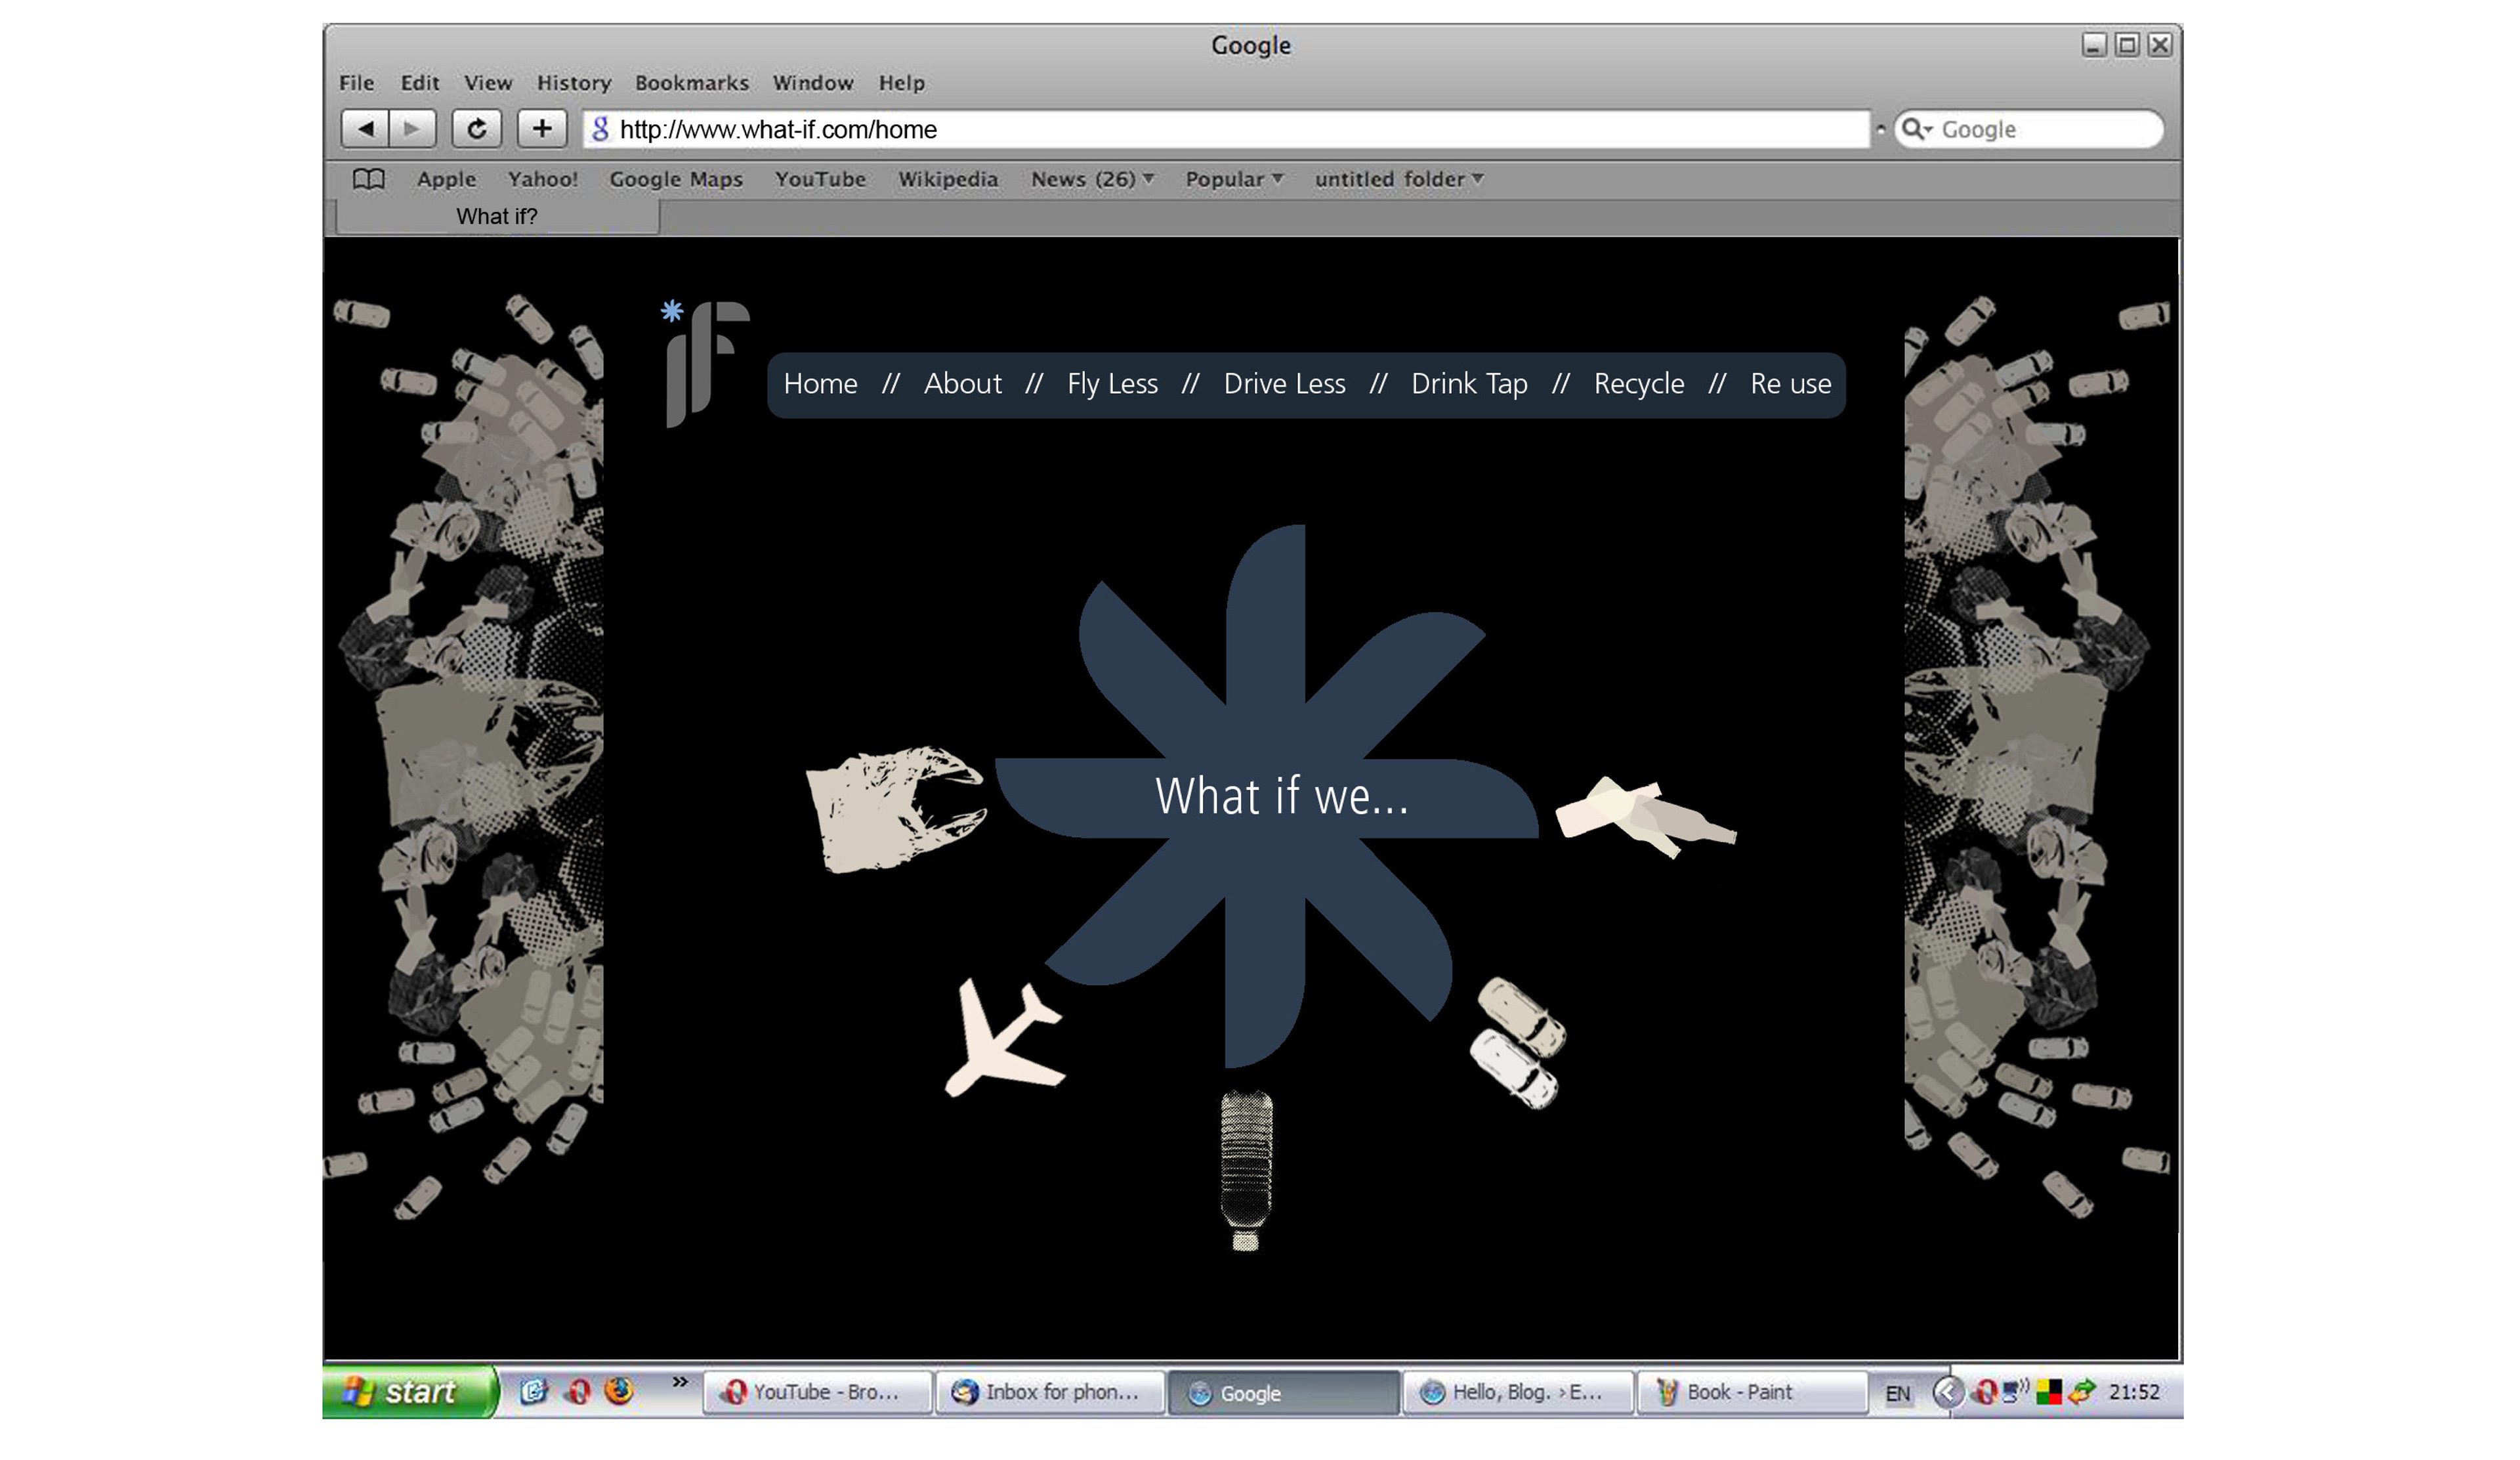
Task: Click the iF logo on the webpage
Action: pos(707,363)
